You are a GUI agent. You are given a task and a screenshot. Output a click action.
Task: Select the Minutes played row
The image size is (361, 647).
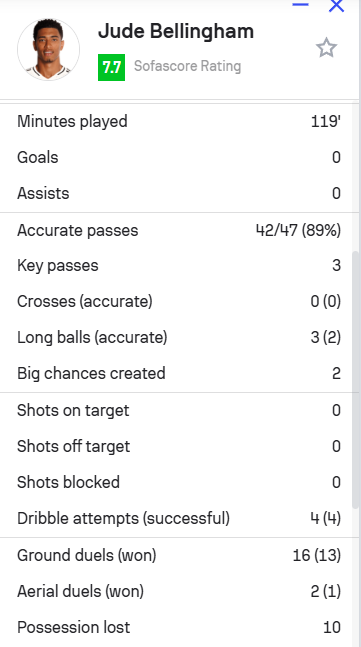pyautogui.click(x=177, y=122)
